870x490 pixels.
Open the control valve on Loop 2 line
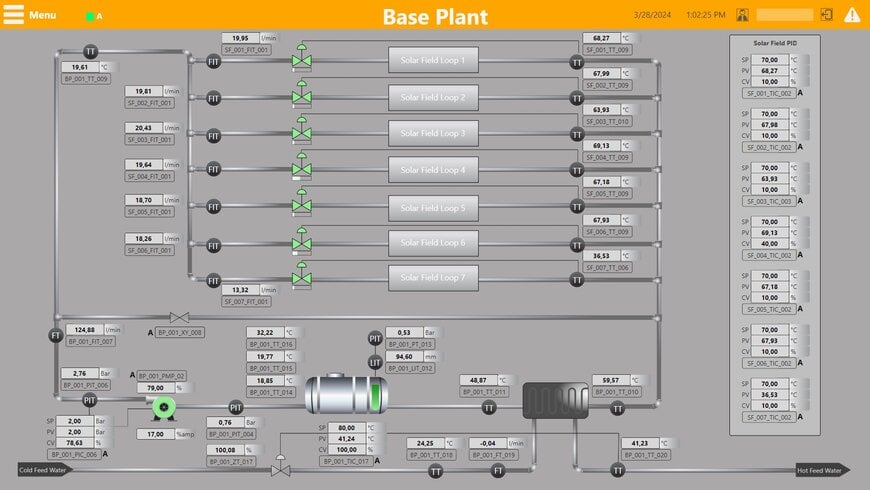tap(302, 94)
